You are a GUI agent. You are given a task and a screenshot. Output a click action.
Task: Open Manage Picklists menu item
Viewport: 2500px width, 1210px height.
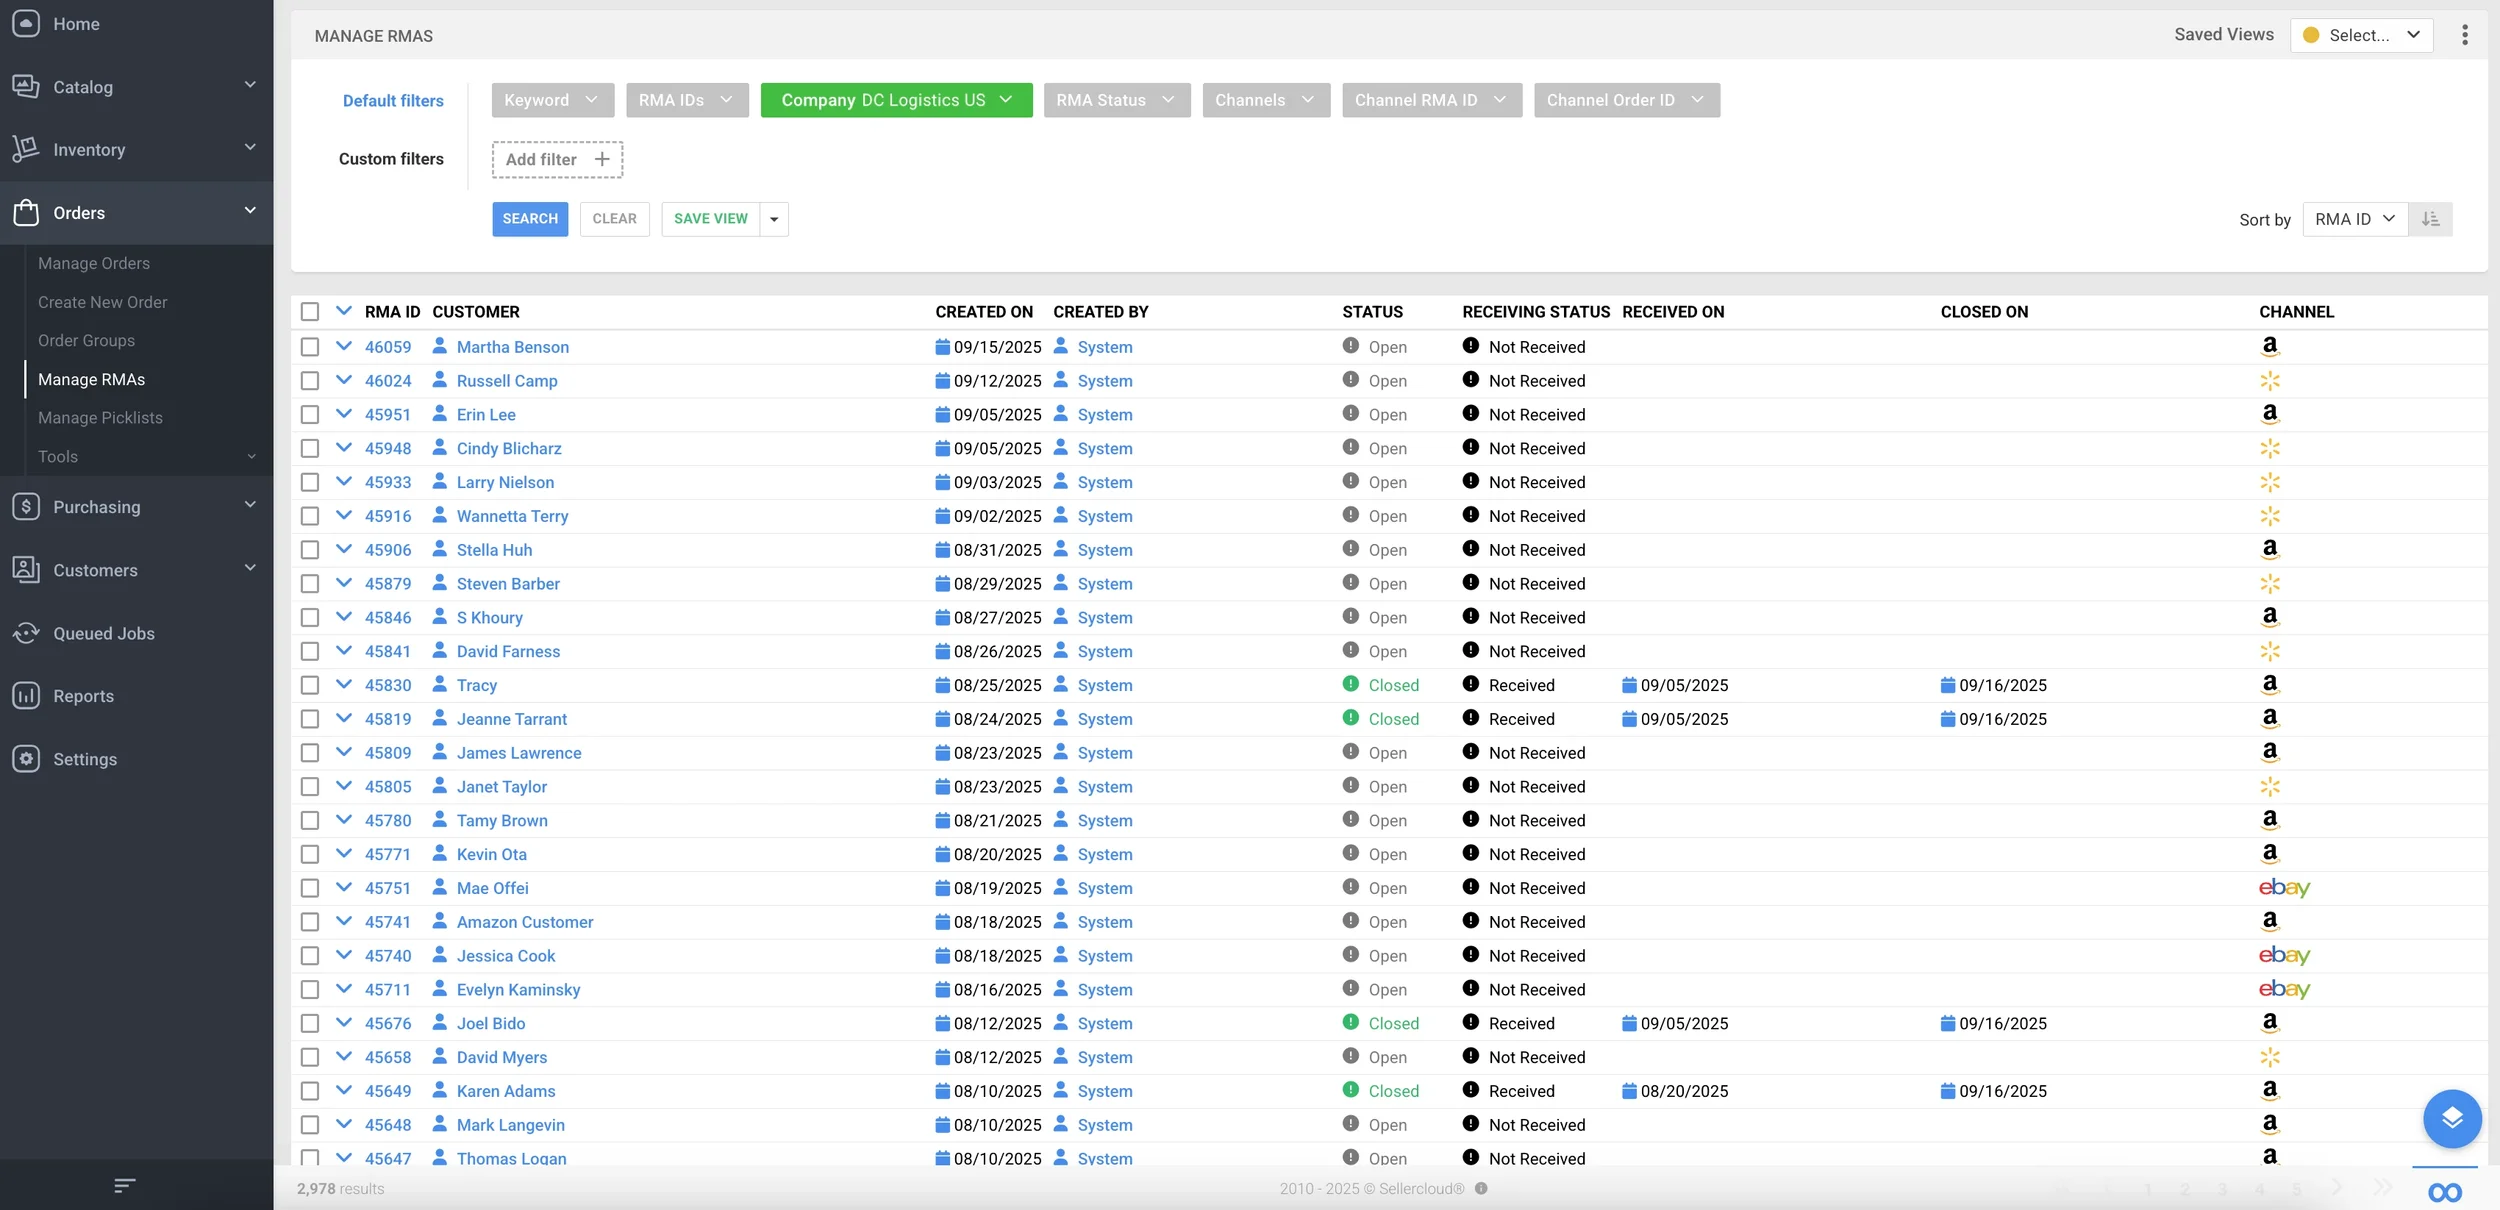(x=100, y=418)
